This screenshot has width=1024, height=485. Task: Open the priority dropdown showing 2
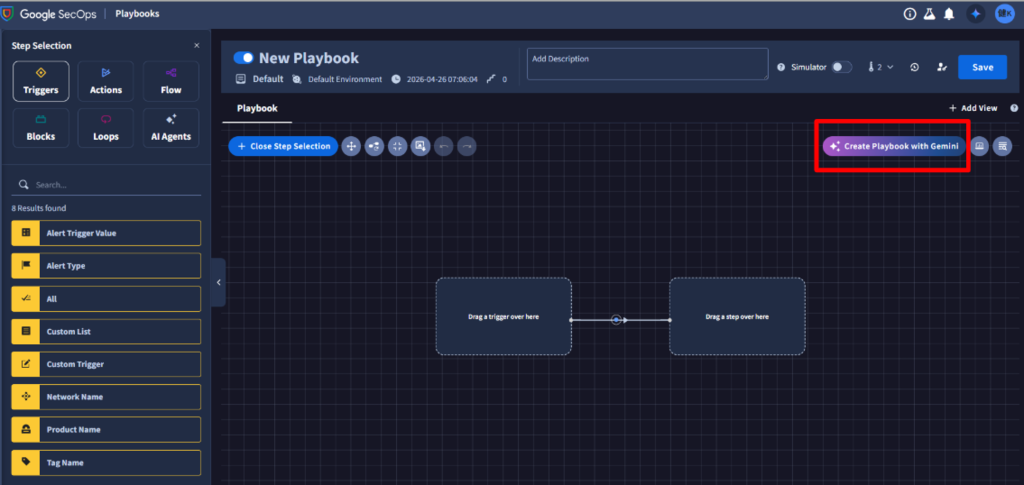click(881, 67)
